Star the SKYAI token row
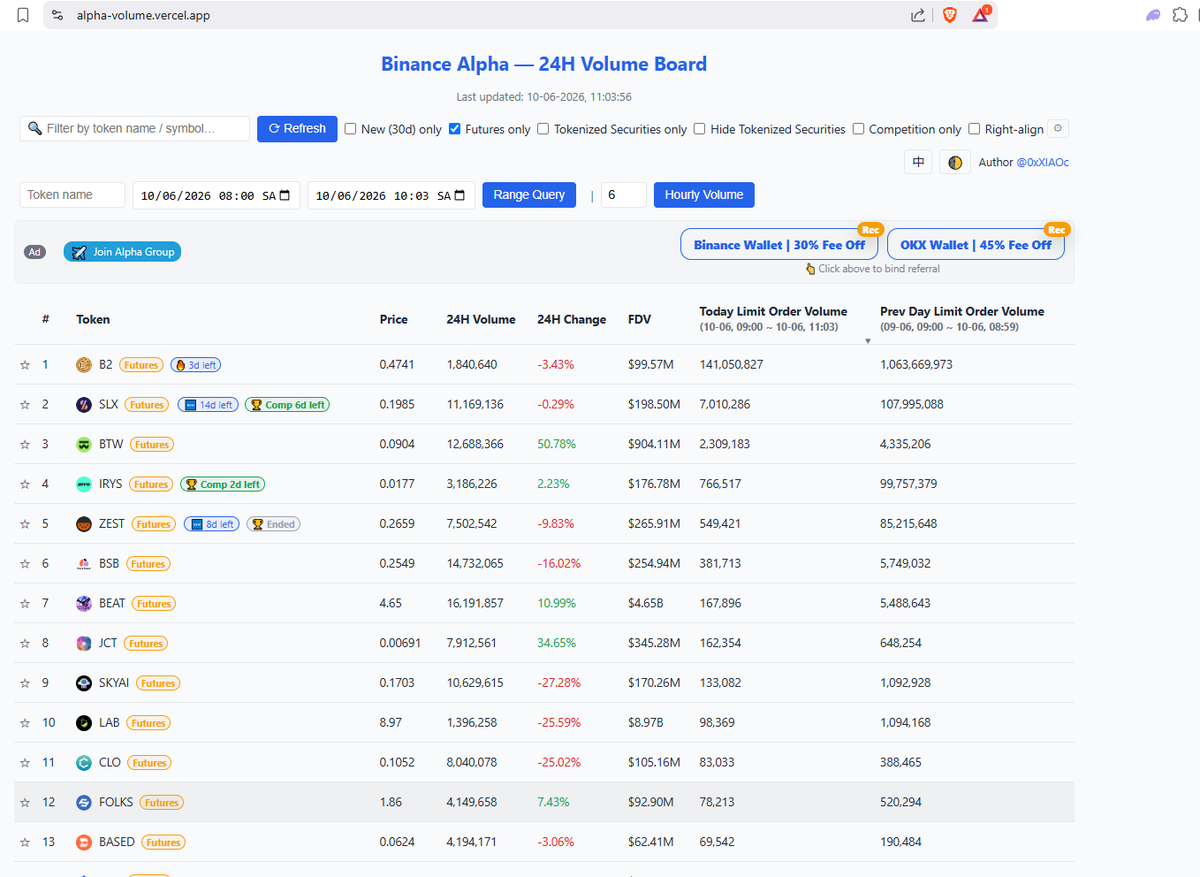The image size is (1200, 877). (x=25, y=683)
